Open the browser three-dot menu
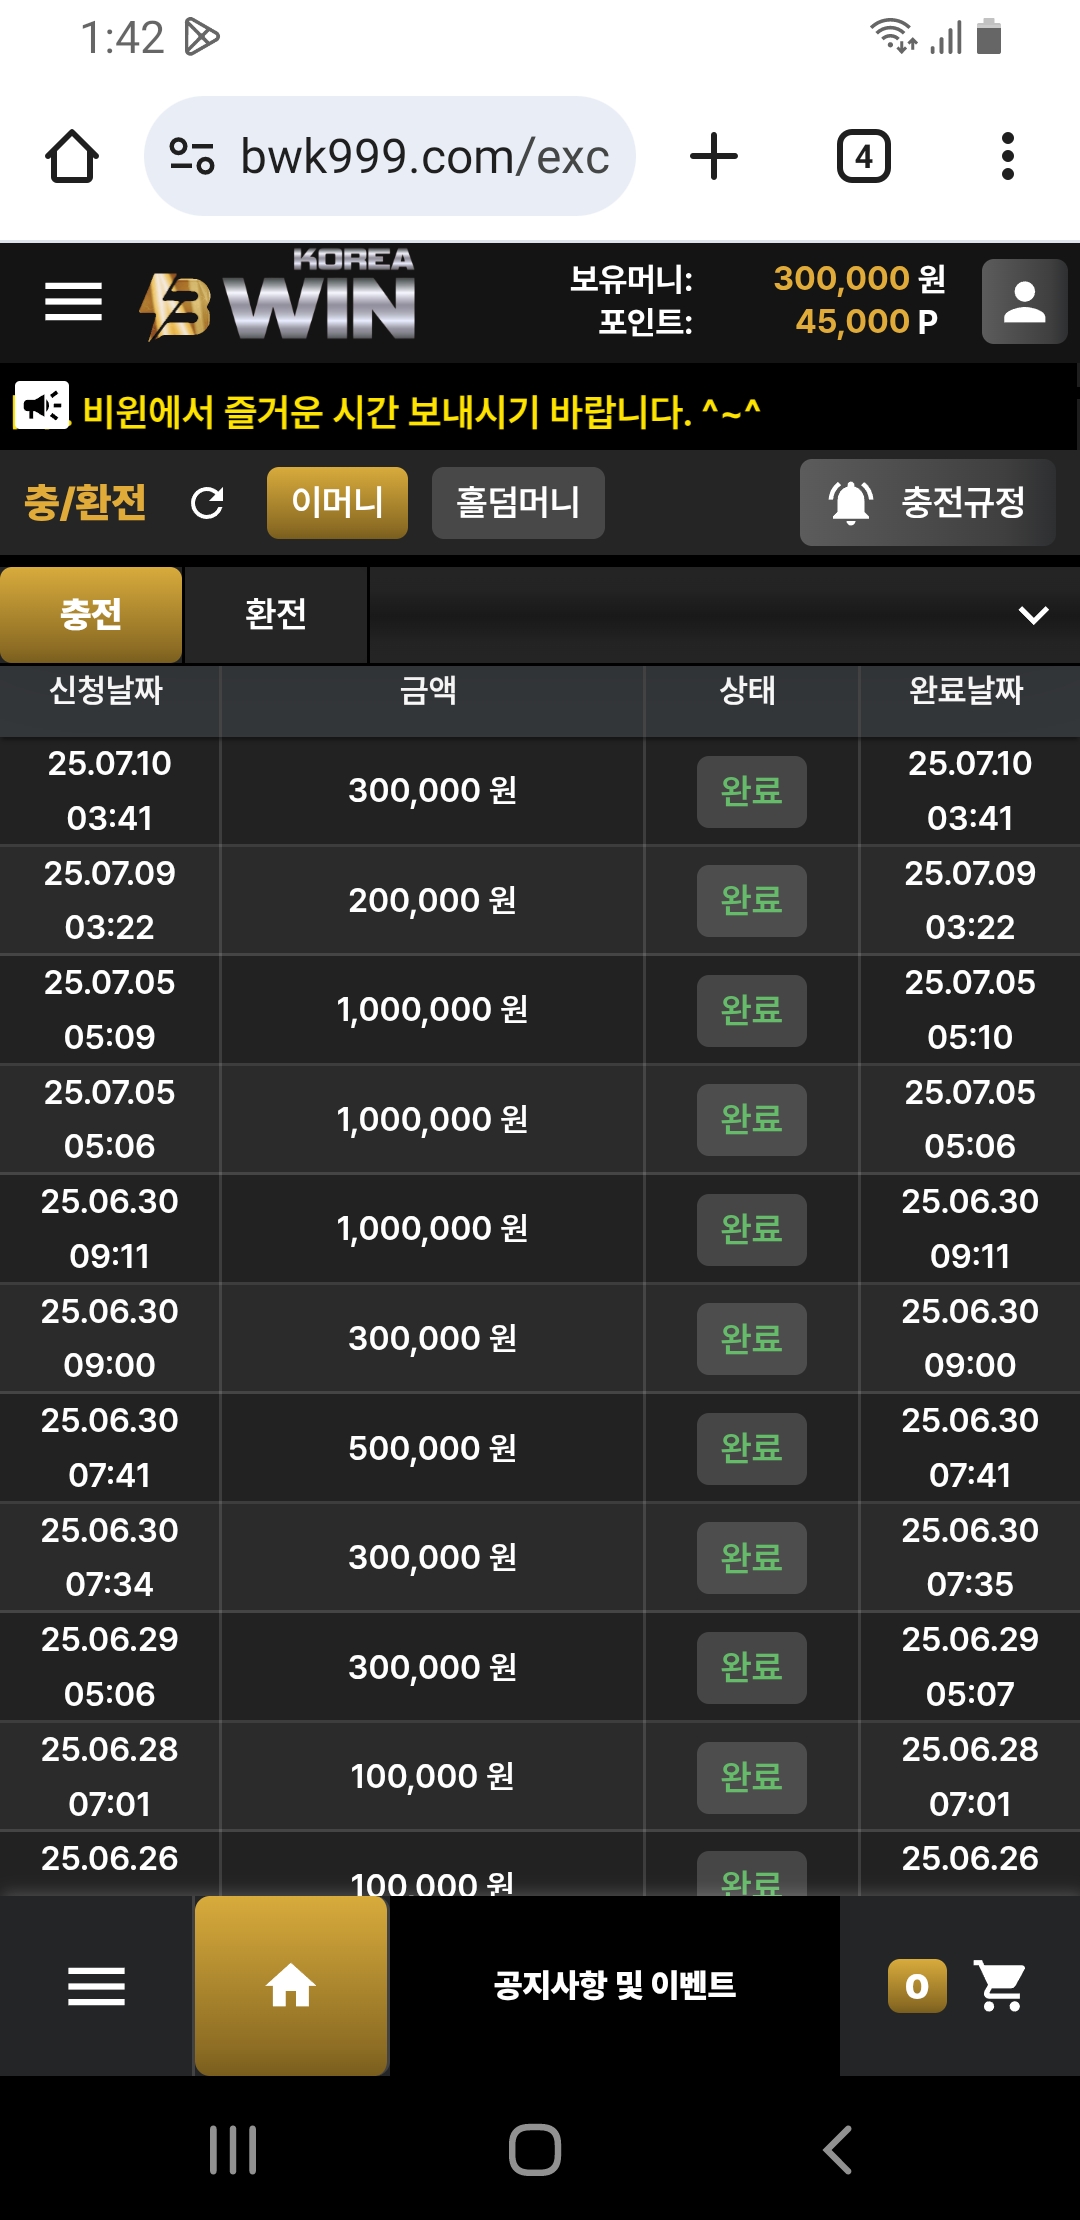Viewport: 1080px width, 2220px height. (x=1008, y=157)
